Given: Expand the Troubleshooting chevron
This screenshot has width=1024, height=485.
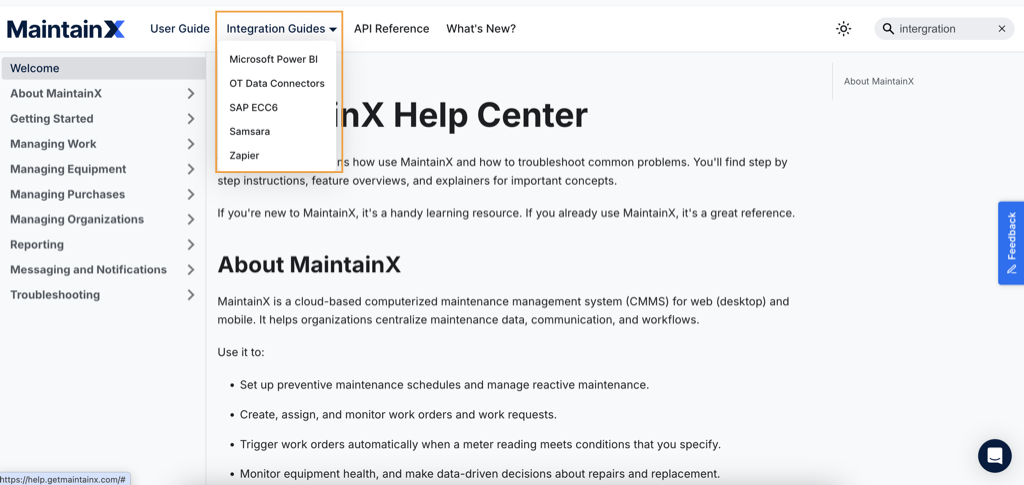Looking at the screenshot, I should pyautogui.click(x=191, y=295).
